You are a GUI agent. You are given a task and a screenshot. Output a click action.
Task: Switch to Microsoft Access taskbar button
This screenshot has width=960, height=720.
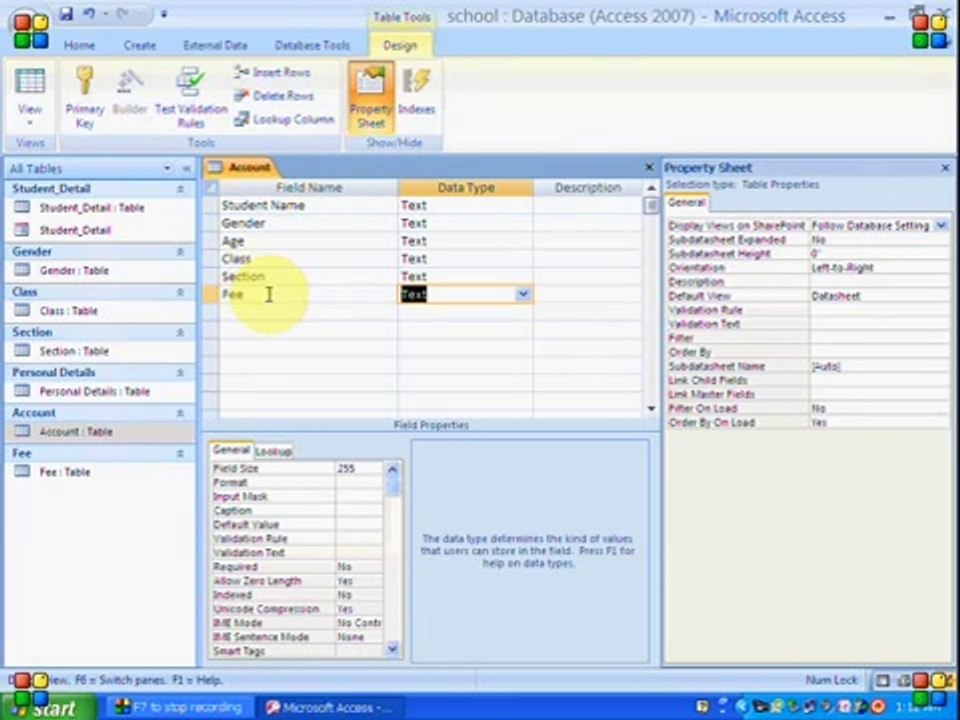(x=331, y=708)
